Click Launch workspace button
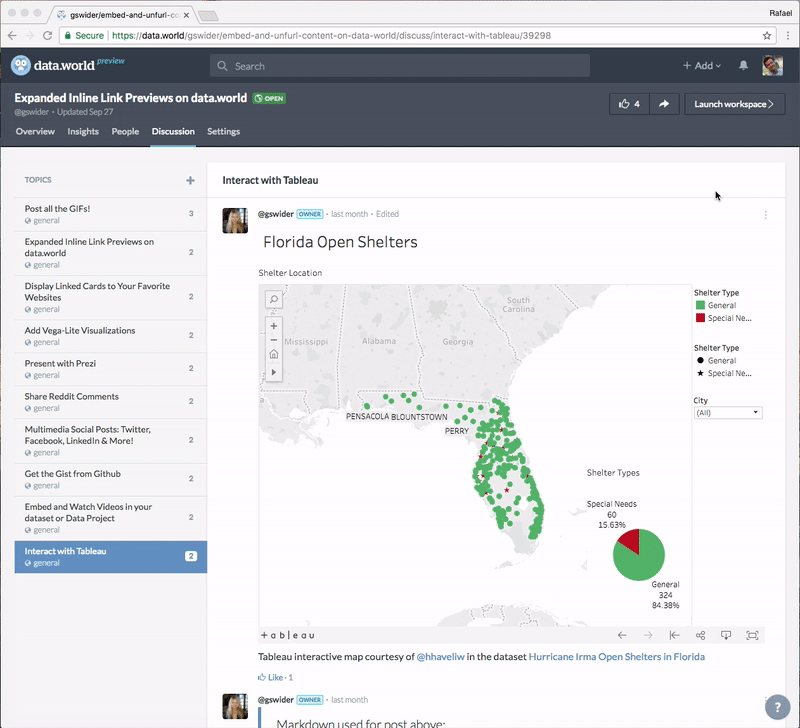Image resolution: width=800 pixels, height=728 pixels. [x=734, y=104]
